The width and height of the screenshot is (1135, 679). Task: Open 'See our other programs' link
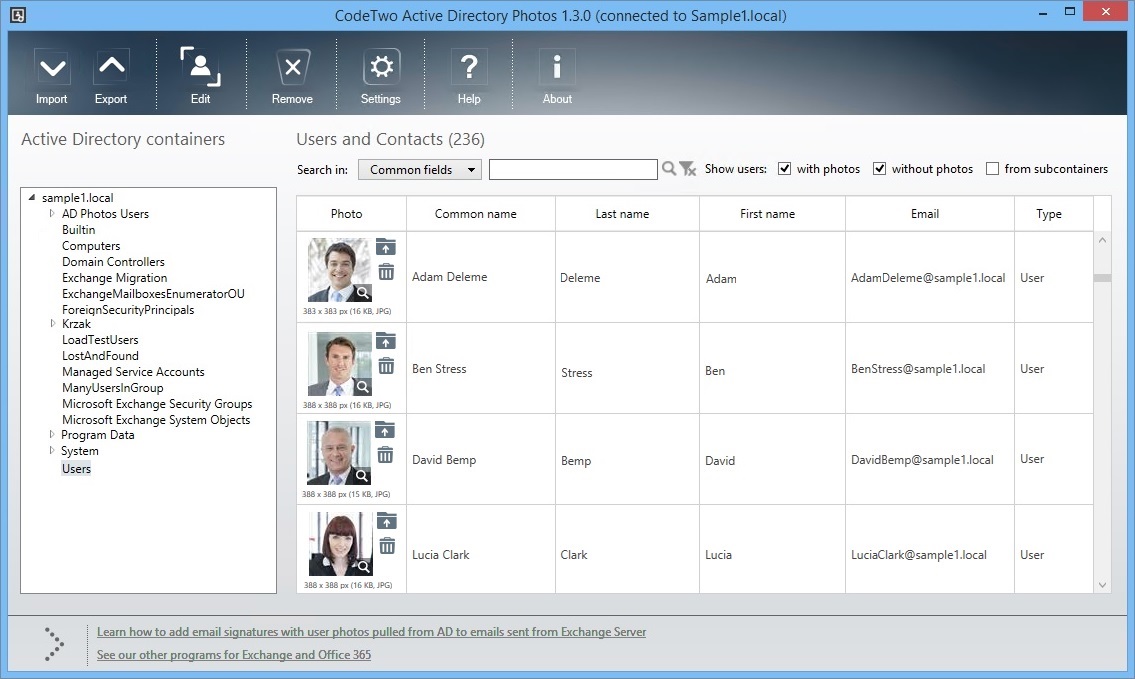point(234,655)
